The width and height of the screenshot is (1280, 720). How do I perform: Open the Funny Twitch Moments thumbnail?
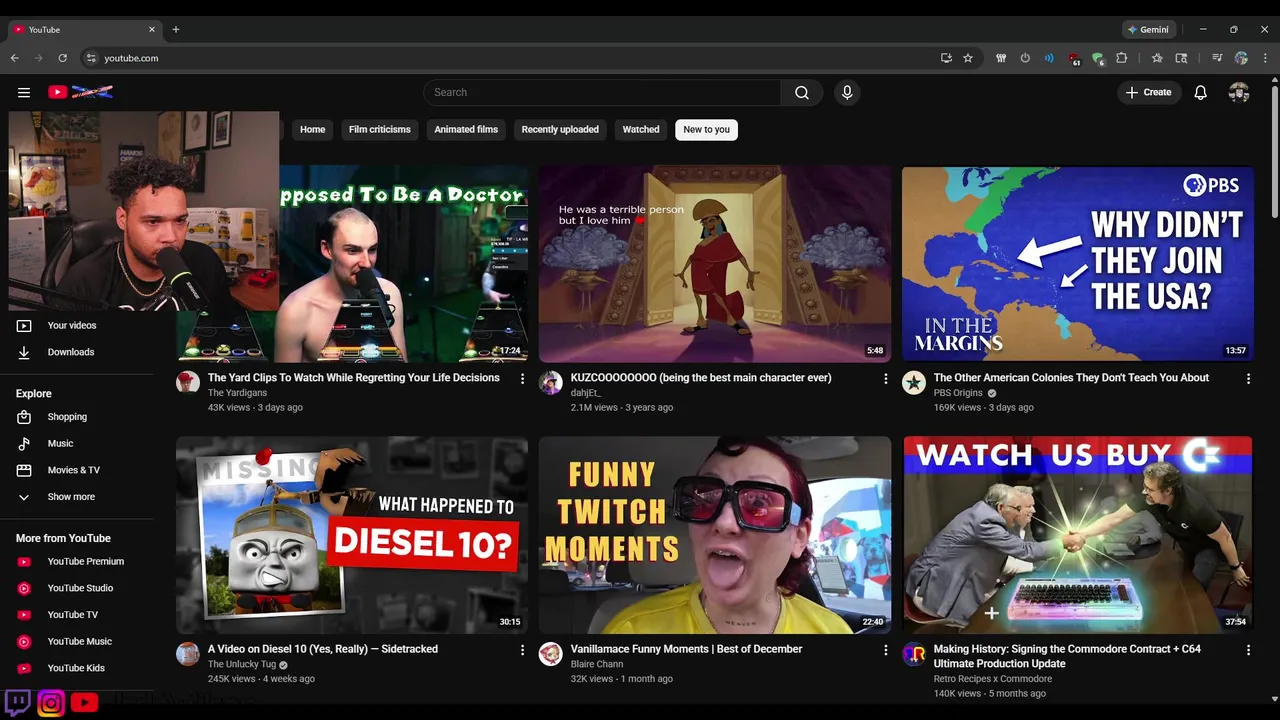[x=715, y=535]
